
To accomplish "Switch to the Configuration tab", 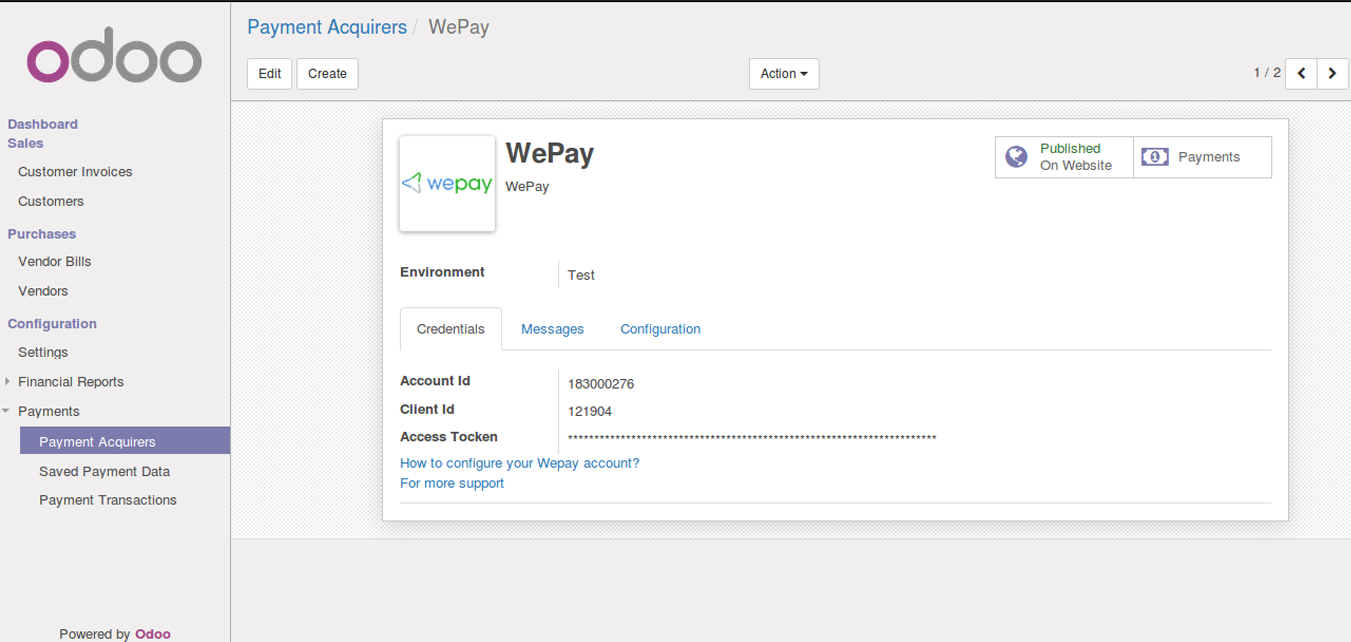I will click(660, 329).
